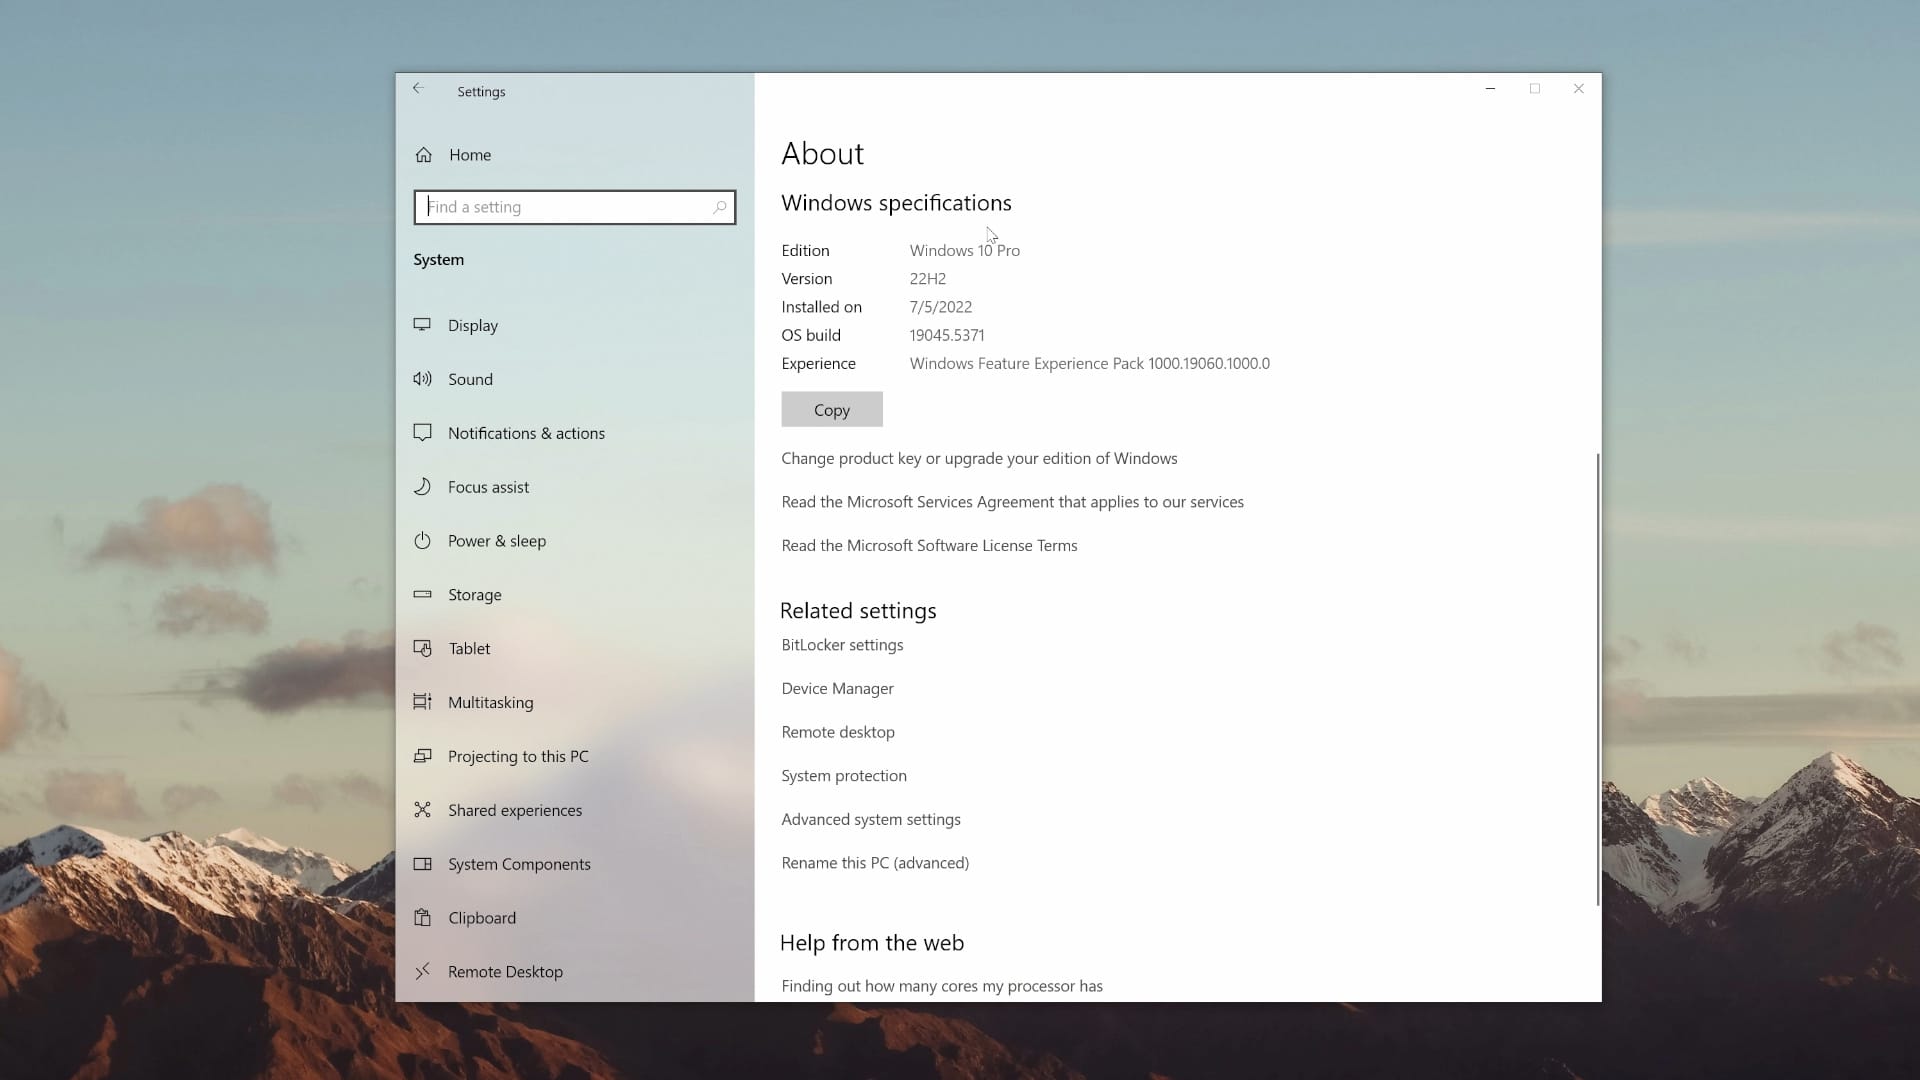Click the Multitasking icon
The width and height of the screenshot is (1920, 1080).
click(x=423, y=702)
